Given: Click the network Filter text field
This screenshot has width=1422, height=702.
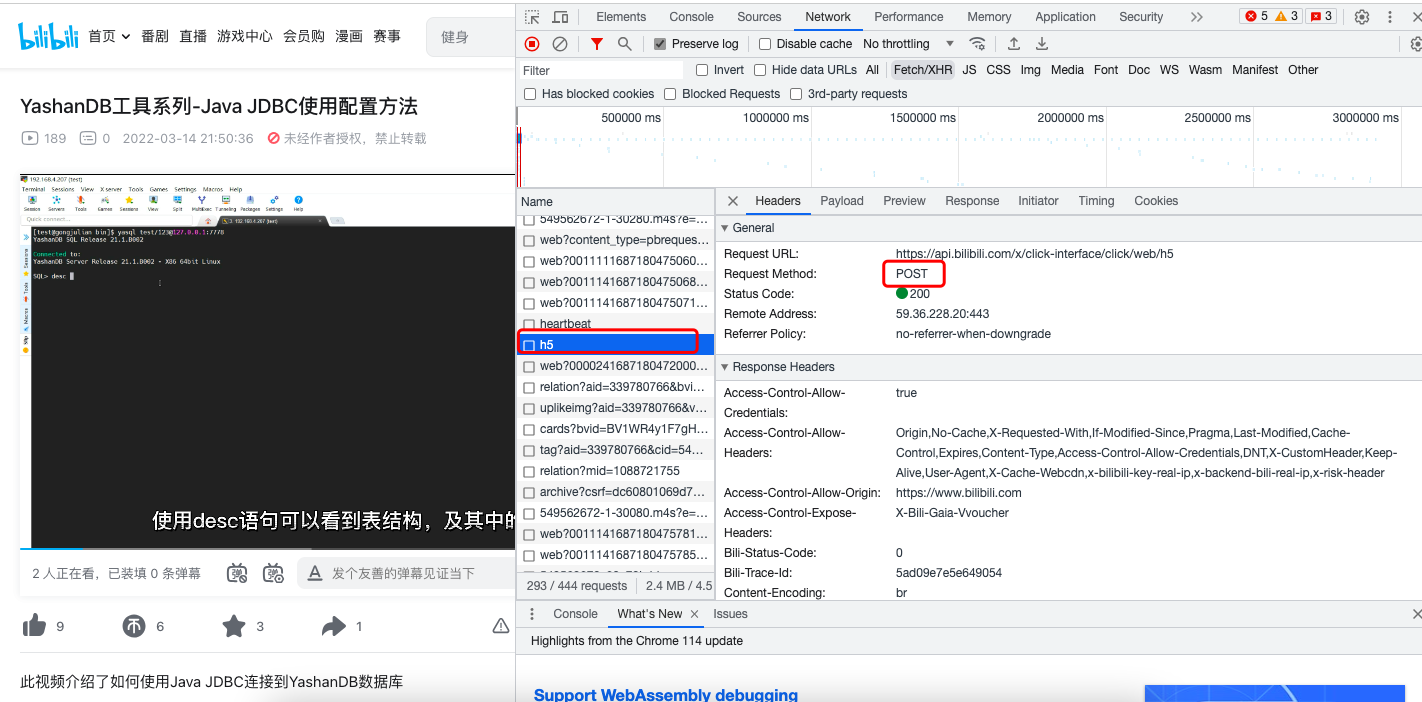Looking at the screenshot, I should [x=601, y=70].
